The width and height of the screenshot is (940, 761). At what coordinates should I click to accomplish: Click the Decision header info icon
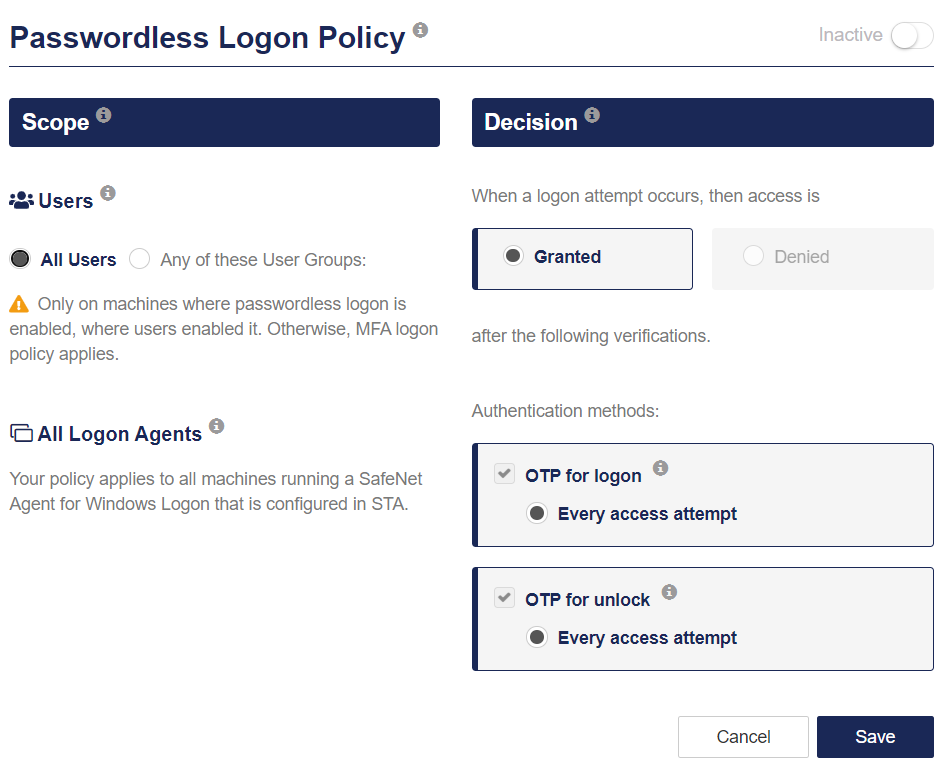click(x=592, y=114)
